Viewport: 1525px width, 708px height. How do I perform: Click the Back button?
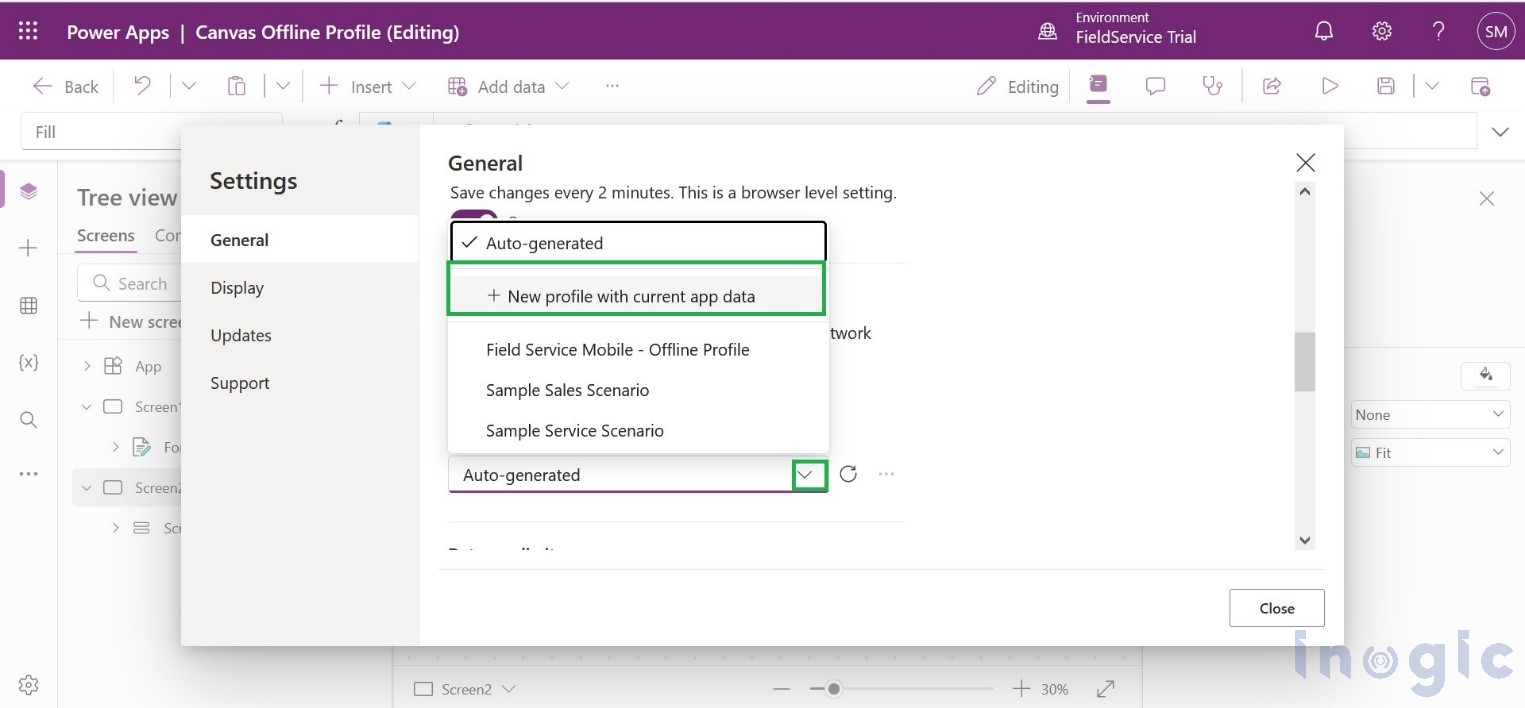66,87
